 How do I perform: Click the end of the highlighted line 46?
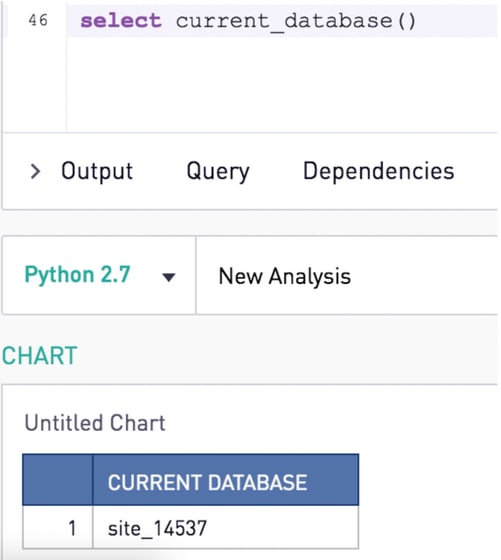pos(457,21)
